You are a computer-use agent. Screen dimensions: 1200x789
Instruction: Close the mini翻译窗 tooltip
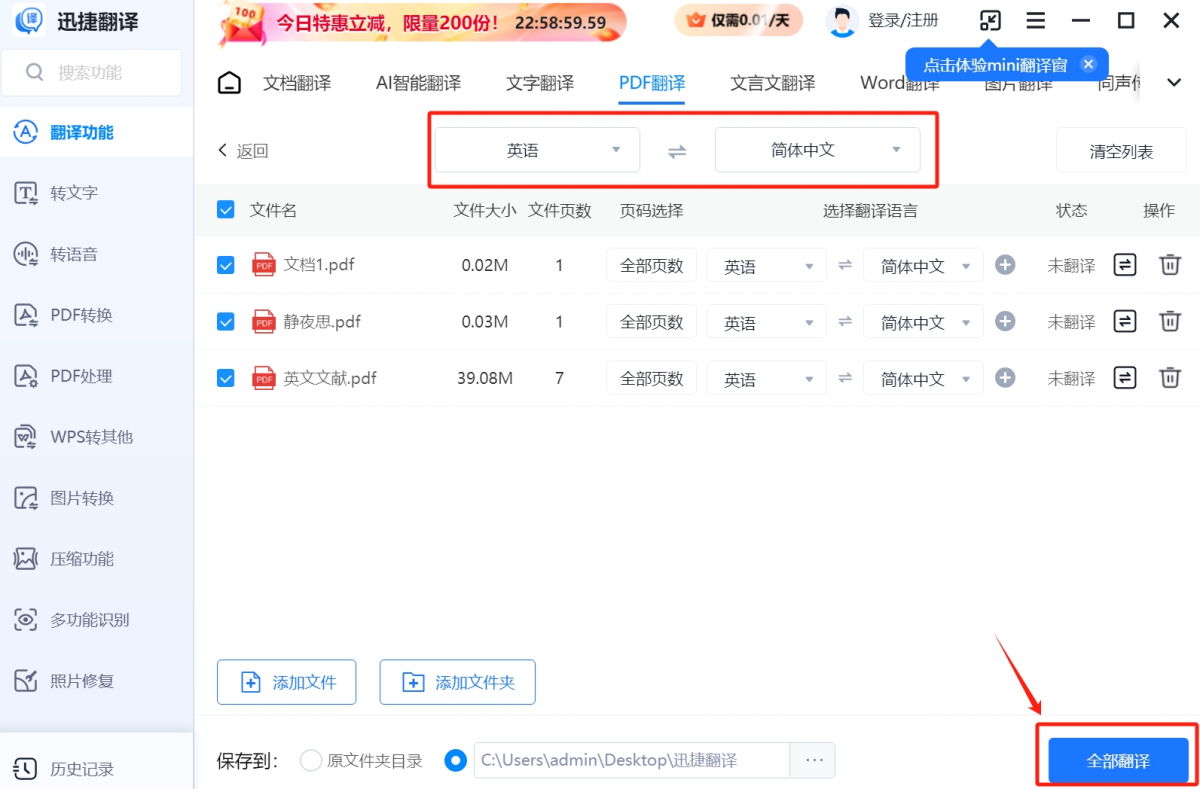coord(1089,64)
